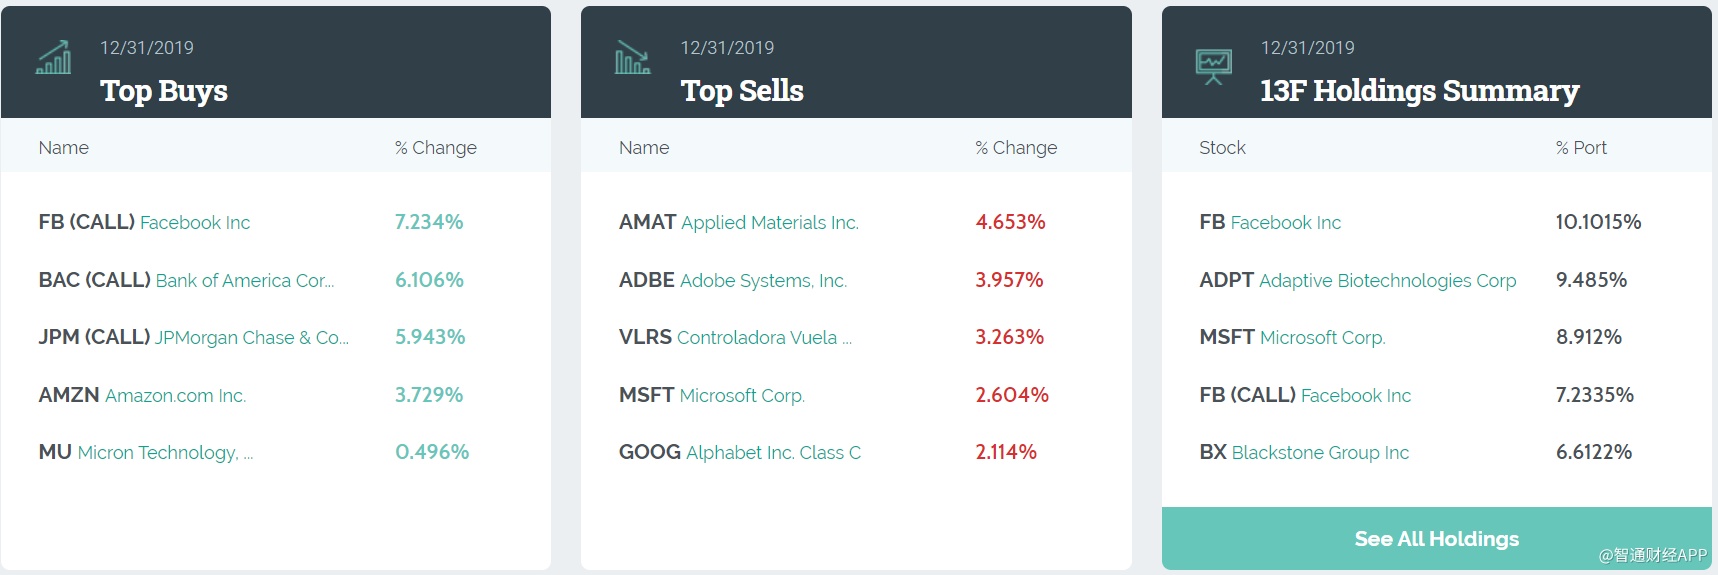Click the 13F Holdings presentation board icon
Image resolution: width=1718 pixels, height=575 pixels.
[1213, 66]
